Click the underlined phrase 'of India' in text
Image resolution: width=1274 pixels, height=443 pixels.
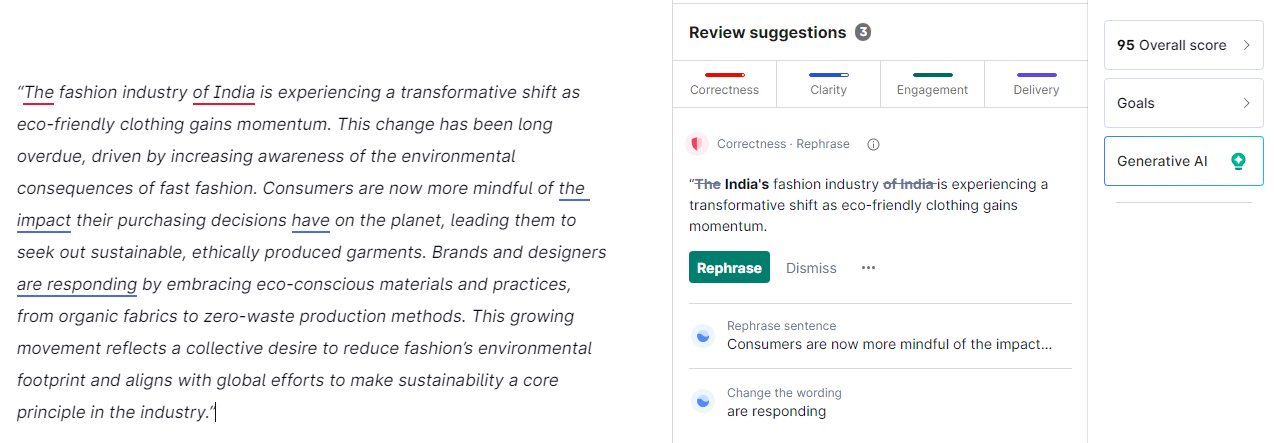pos(224,92)
